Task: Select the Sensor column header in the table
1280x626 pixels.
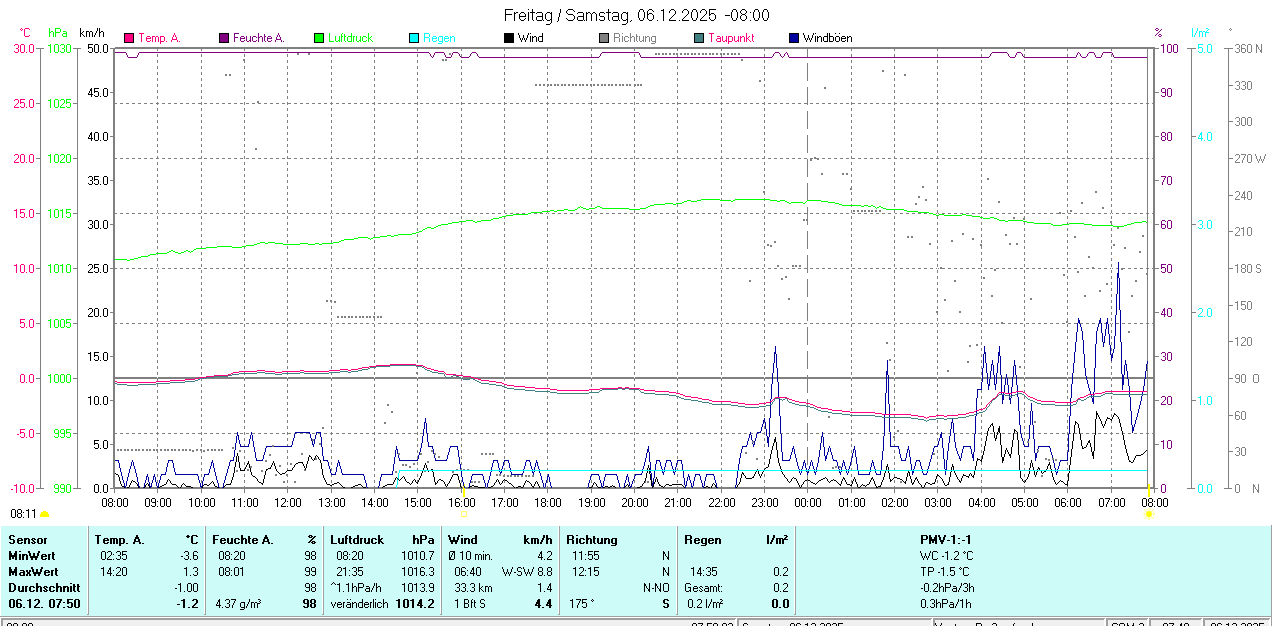Action: (x=27, y=540)
